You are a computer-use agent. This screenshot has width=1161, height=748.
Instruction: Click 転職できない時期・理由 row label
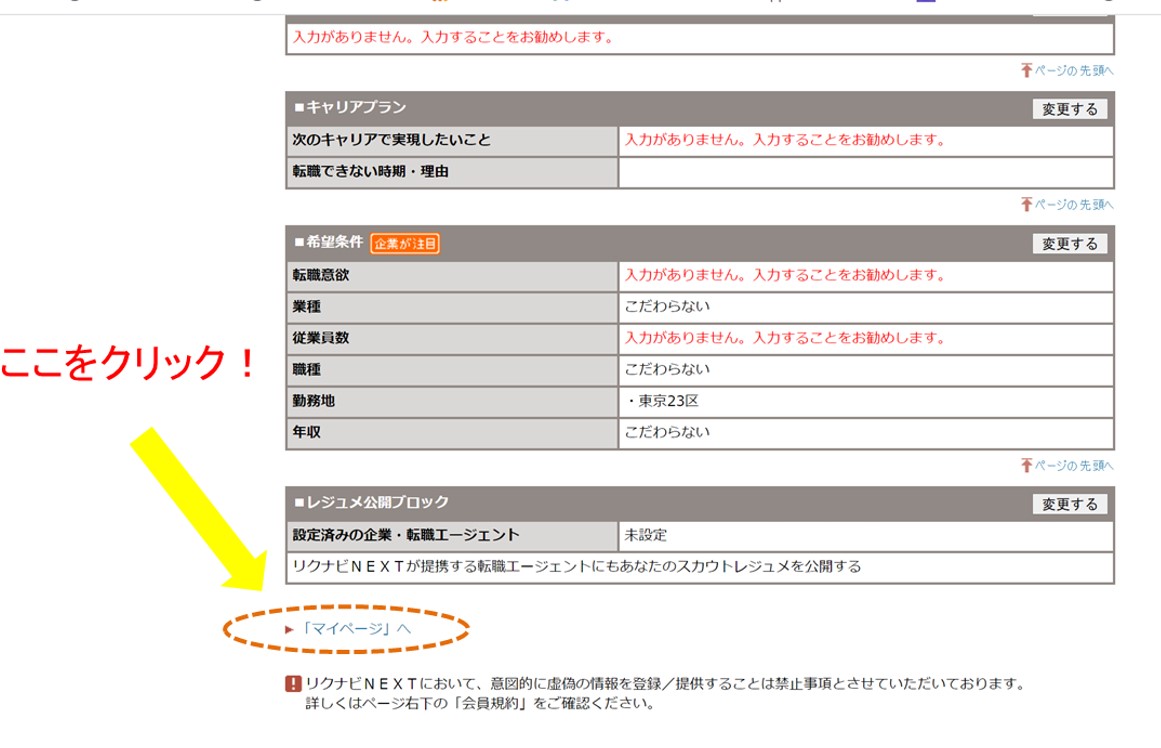pos(452,172)
